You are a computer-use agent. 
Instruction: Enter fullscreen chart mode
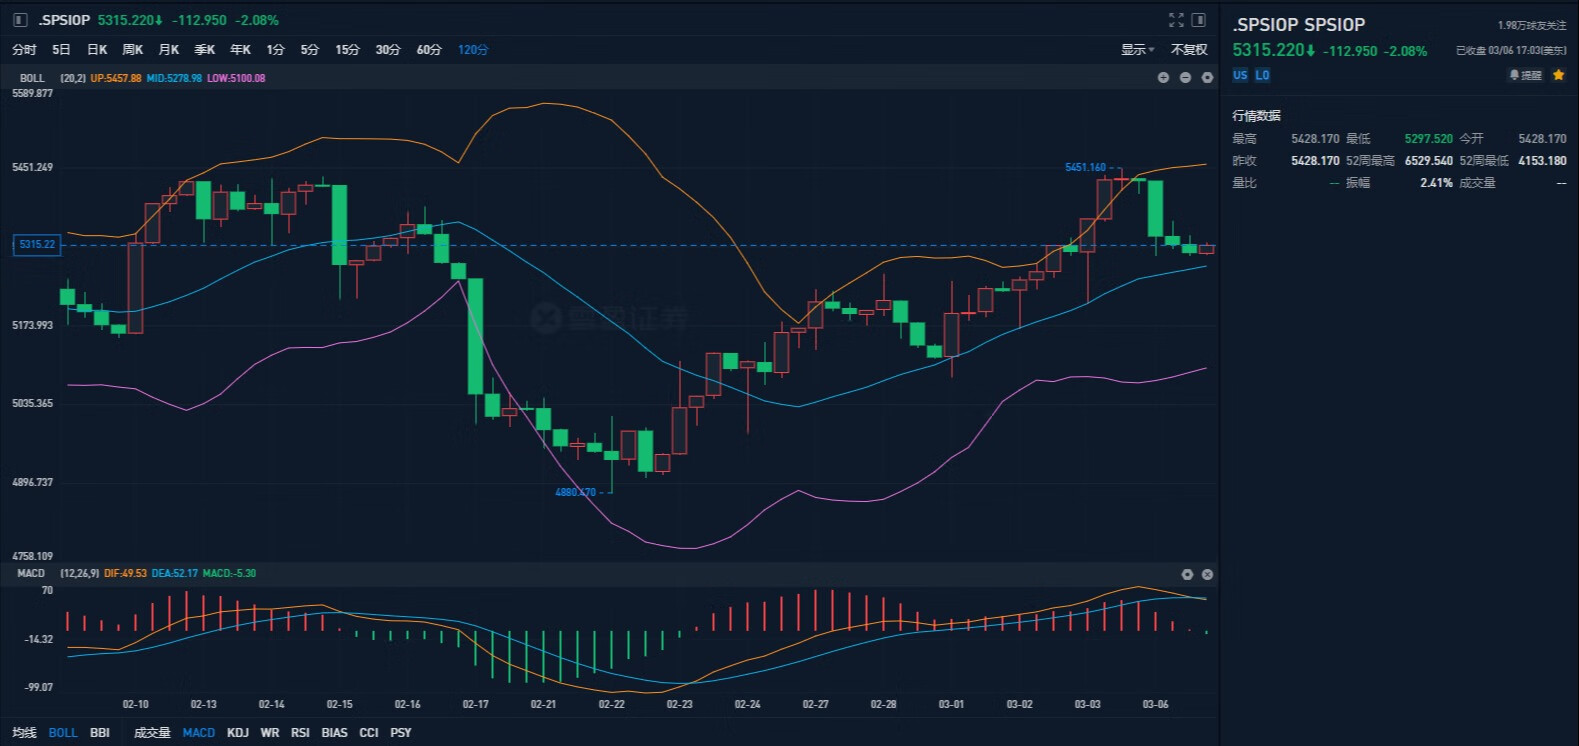tap(1176, 20)
